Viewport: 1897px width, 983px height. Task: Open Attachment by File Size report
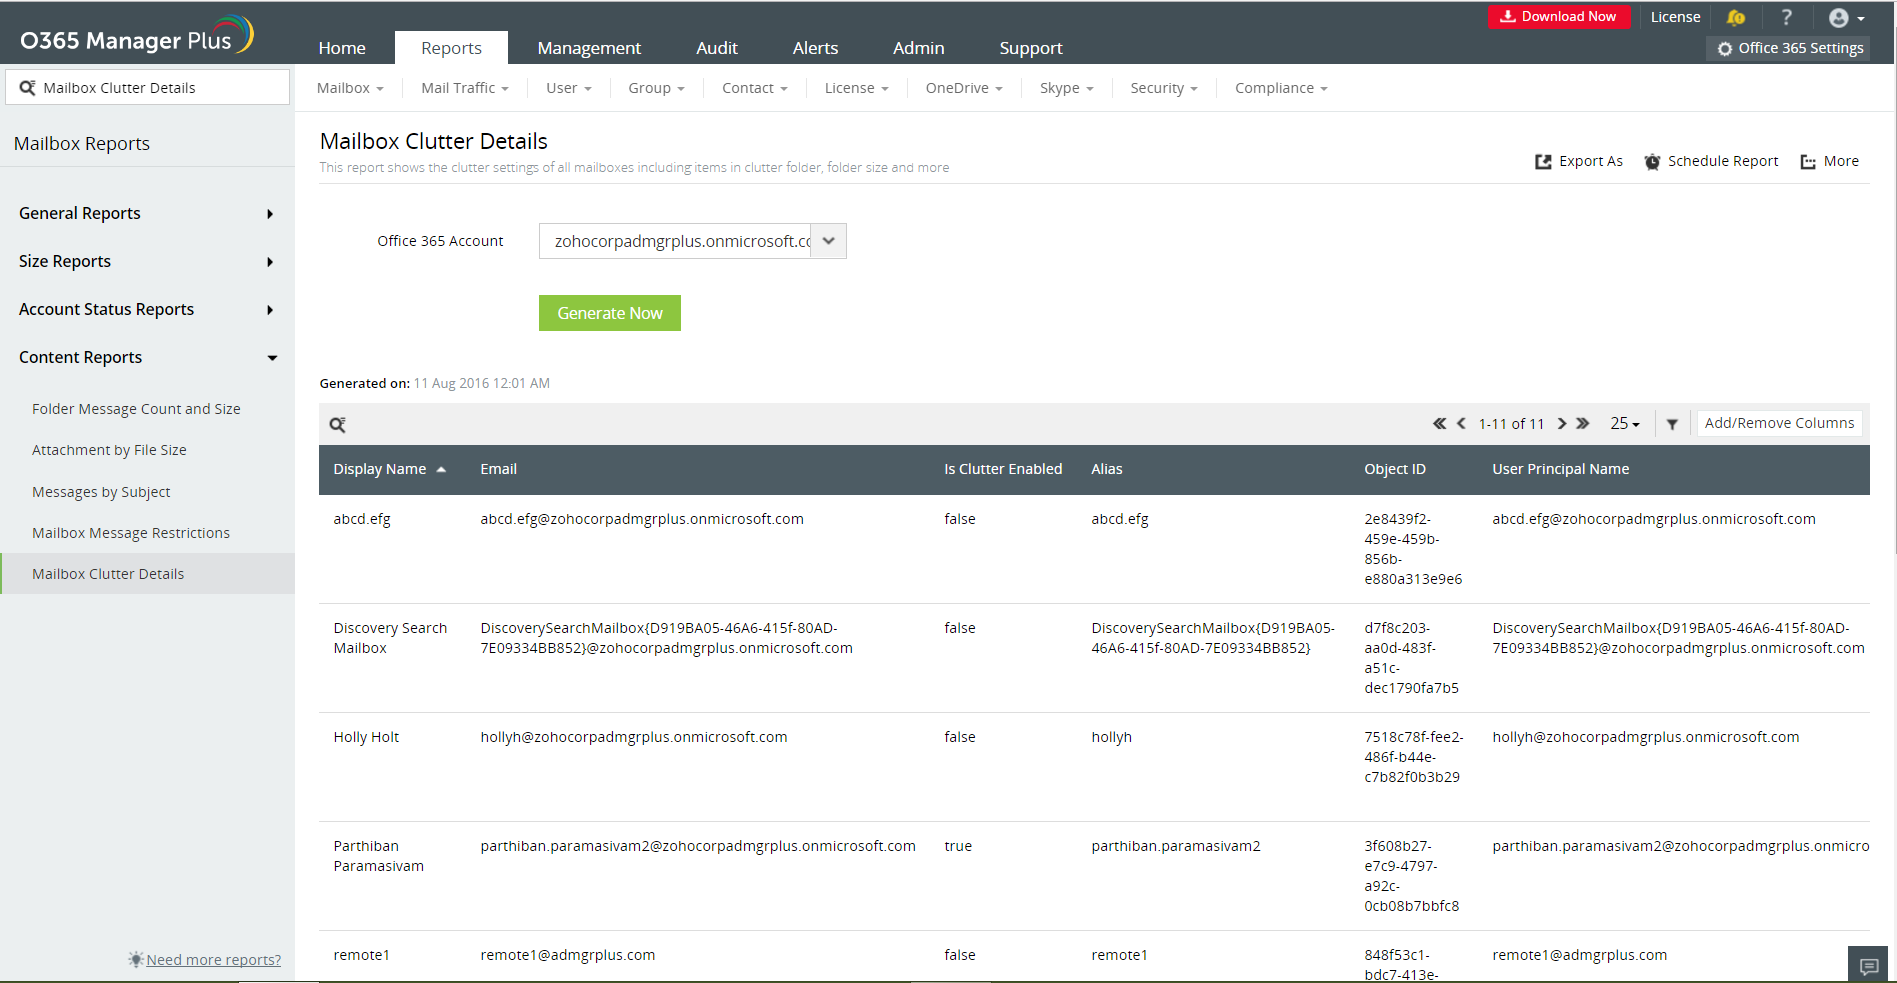(x=109, y=450)
